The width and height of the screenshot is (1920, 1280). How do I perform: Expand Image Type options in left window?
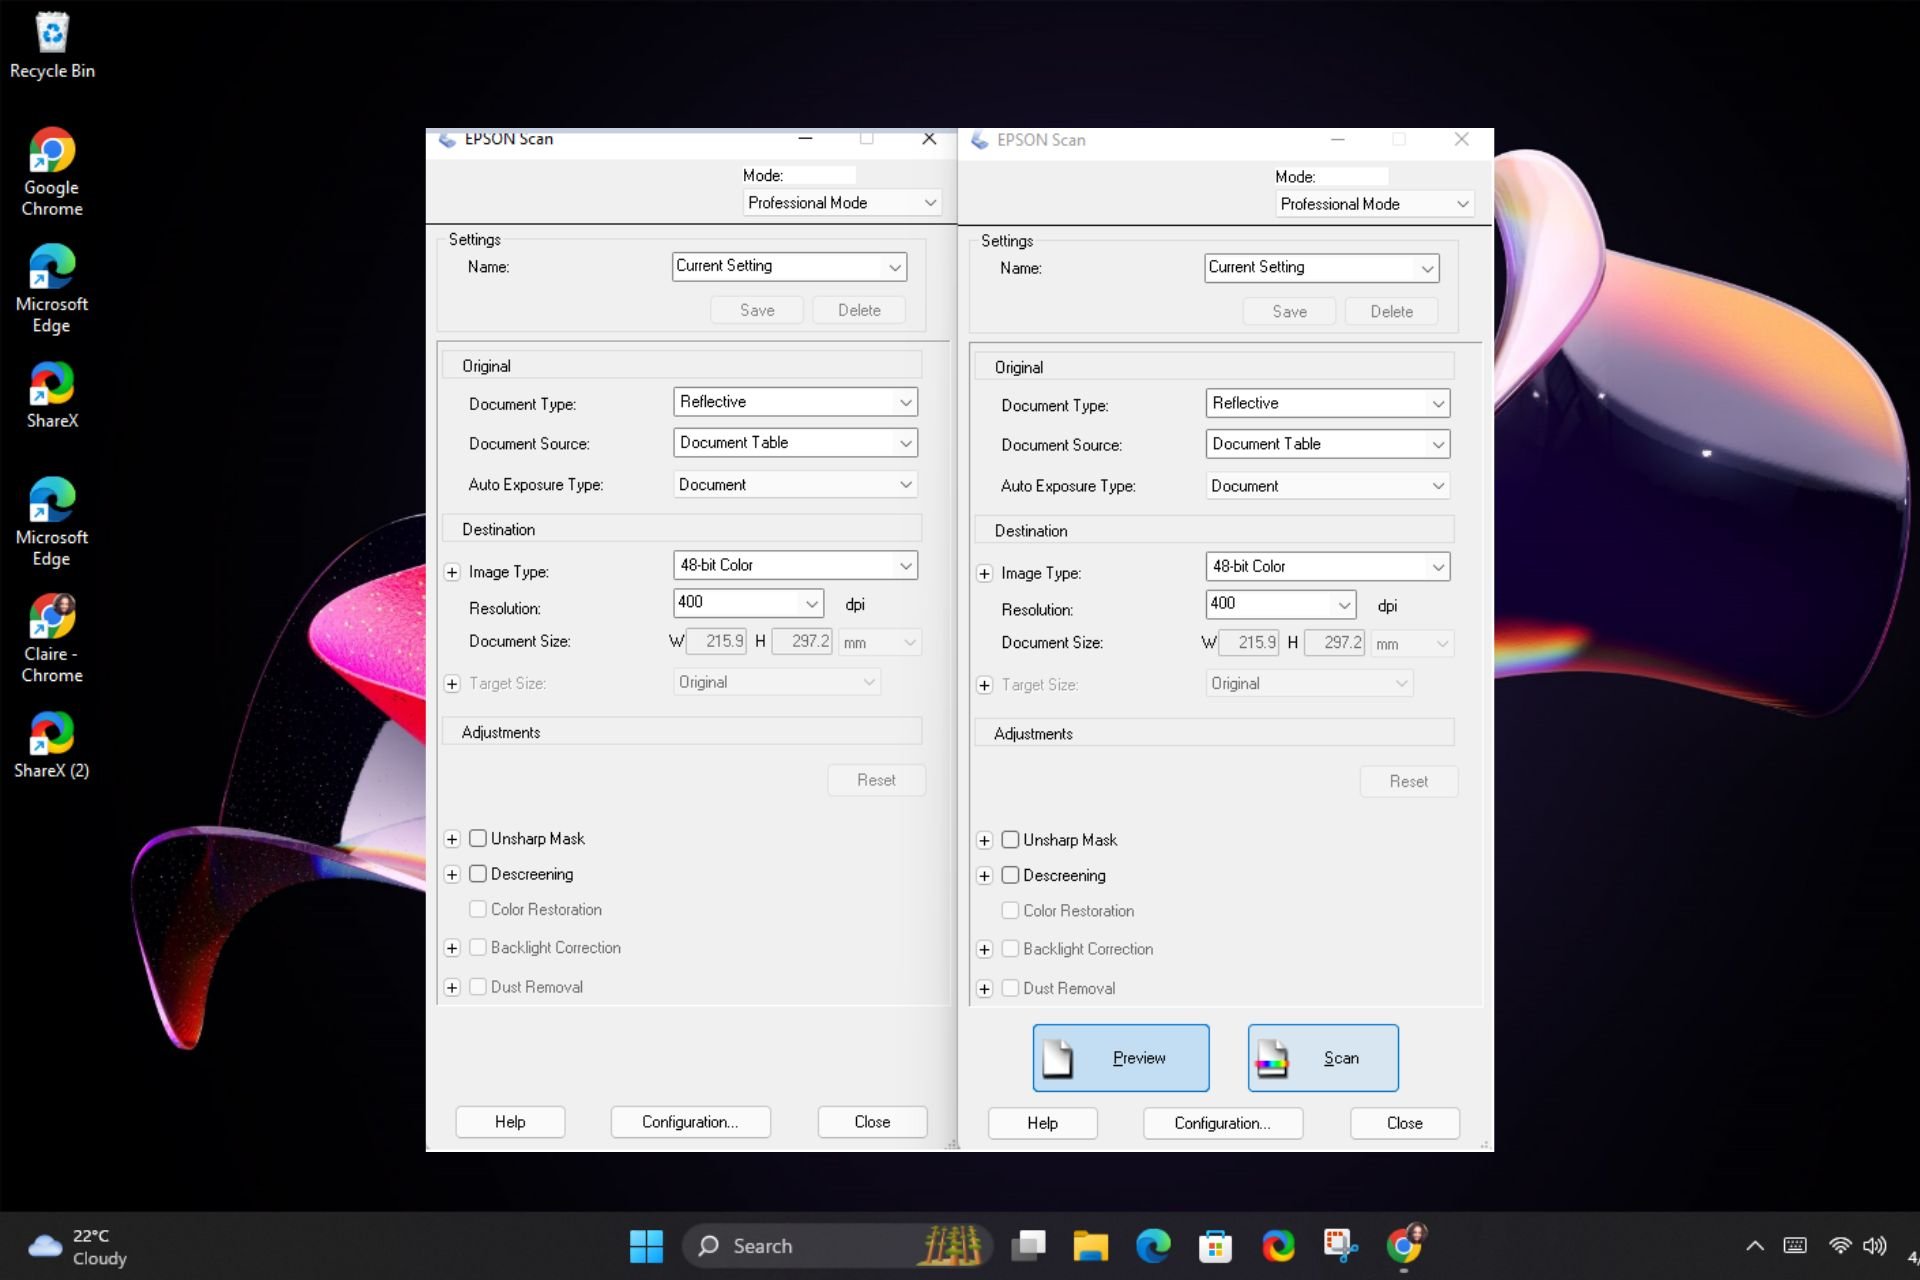coord(452,572)
